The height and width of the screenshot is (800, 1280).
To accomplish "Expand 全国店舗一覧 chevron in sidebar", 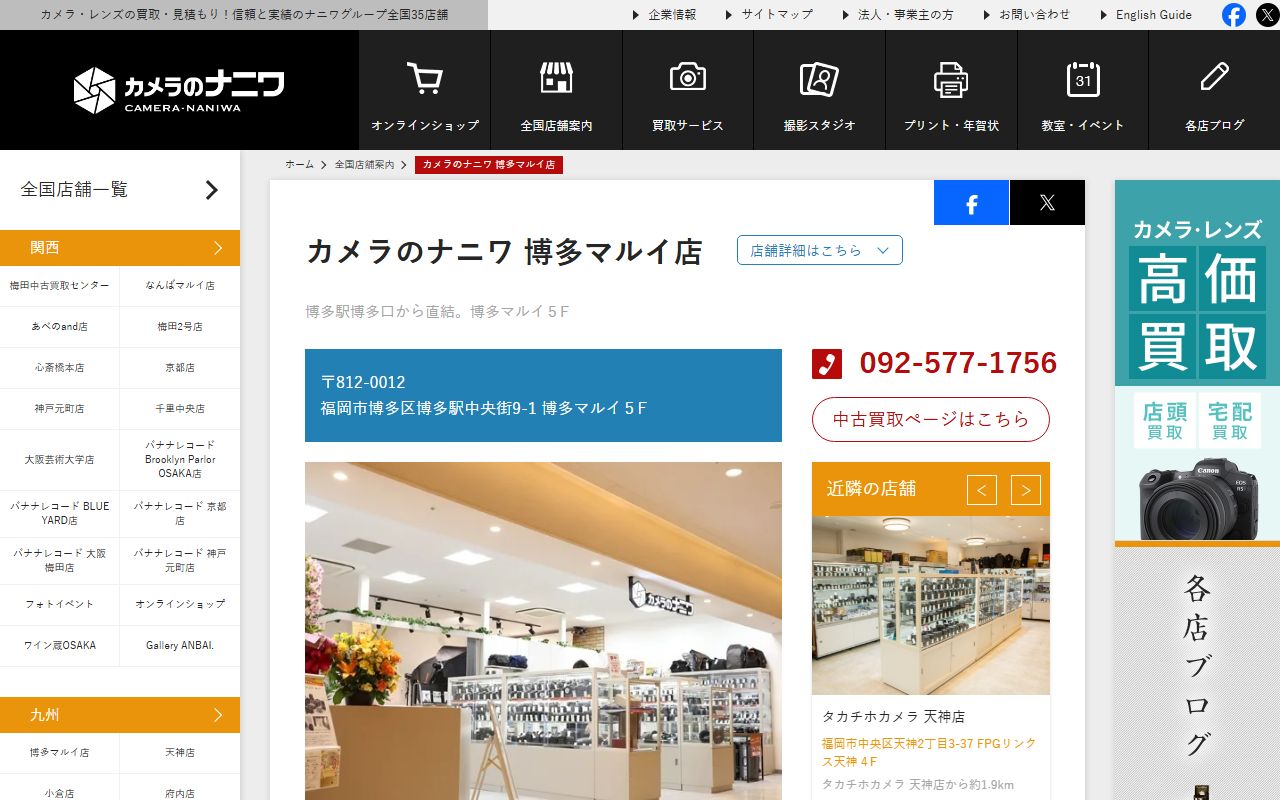I will pyautogui.click(x=211, y=190).
